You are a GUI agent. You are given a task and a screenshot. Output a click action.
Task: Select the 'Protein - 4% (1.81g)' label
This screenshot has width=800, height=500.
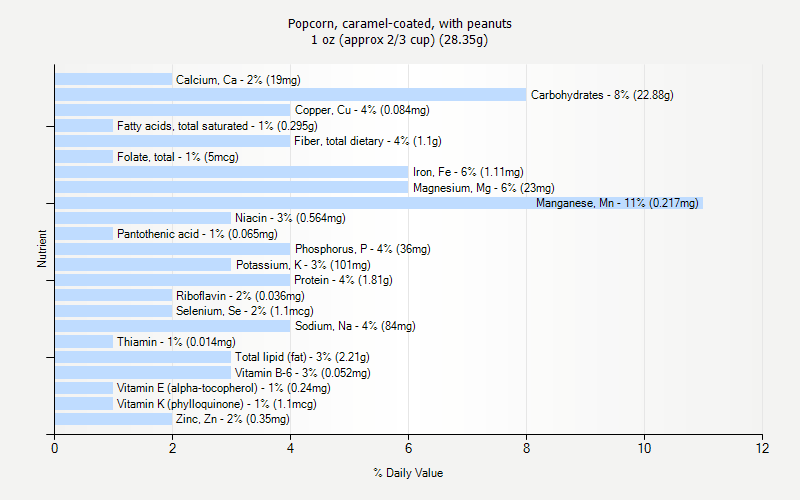coord(343,280)
